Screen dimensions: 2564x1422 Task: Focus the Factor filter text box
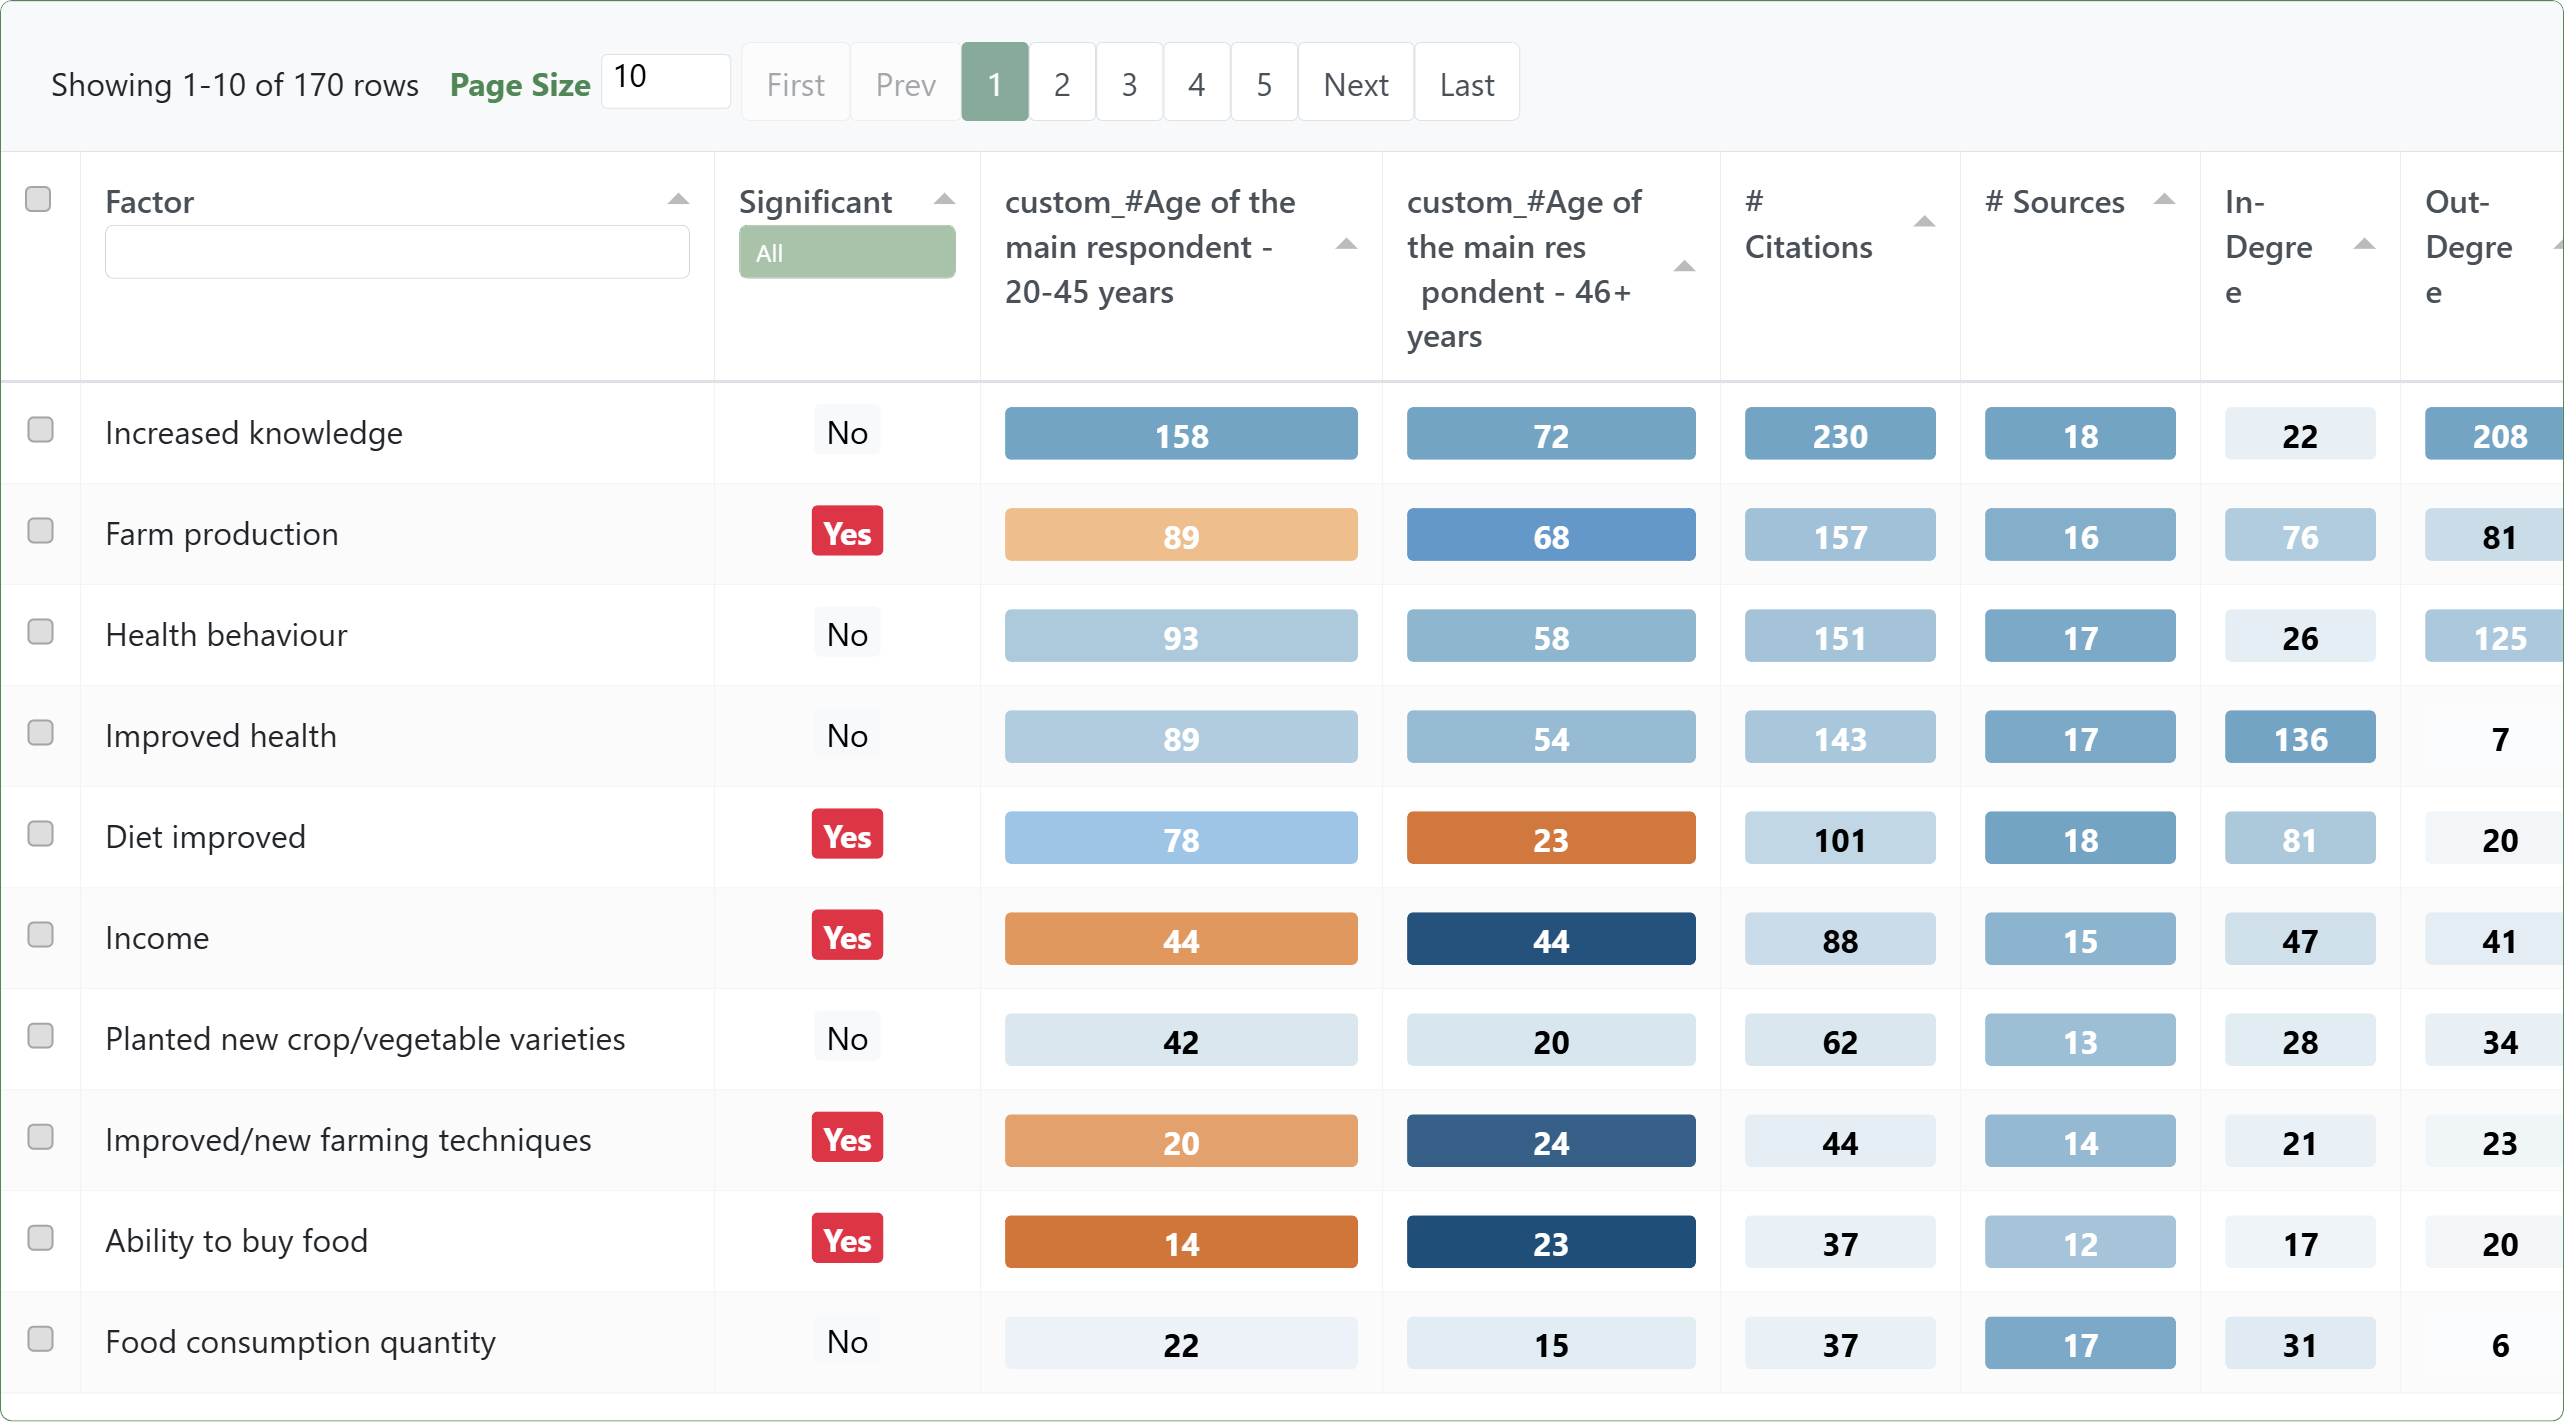pos(396,252)
